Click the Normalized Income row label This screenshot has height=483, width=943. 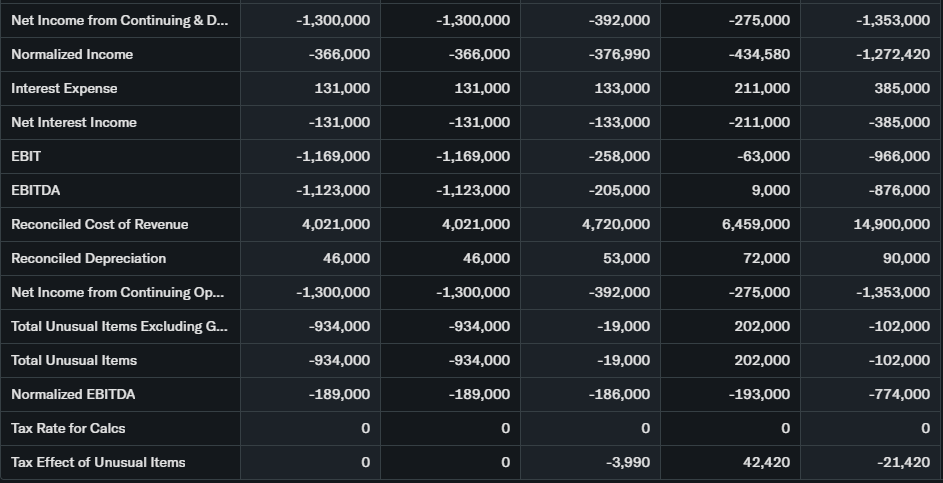click(72, 54)
